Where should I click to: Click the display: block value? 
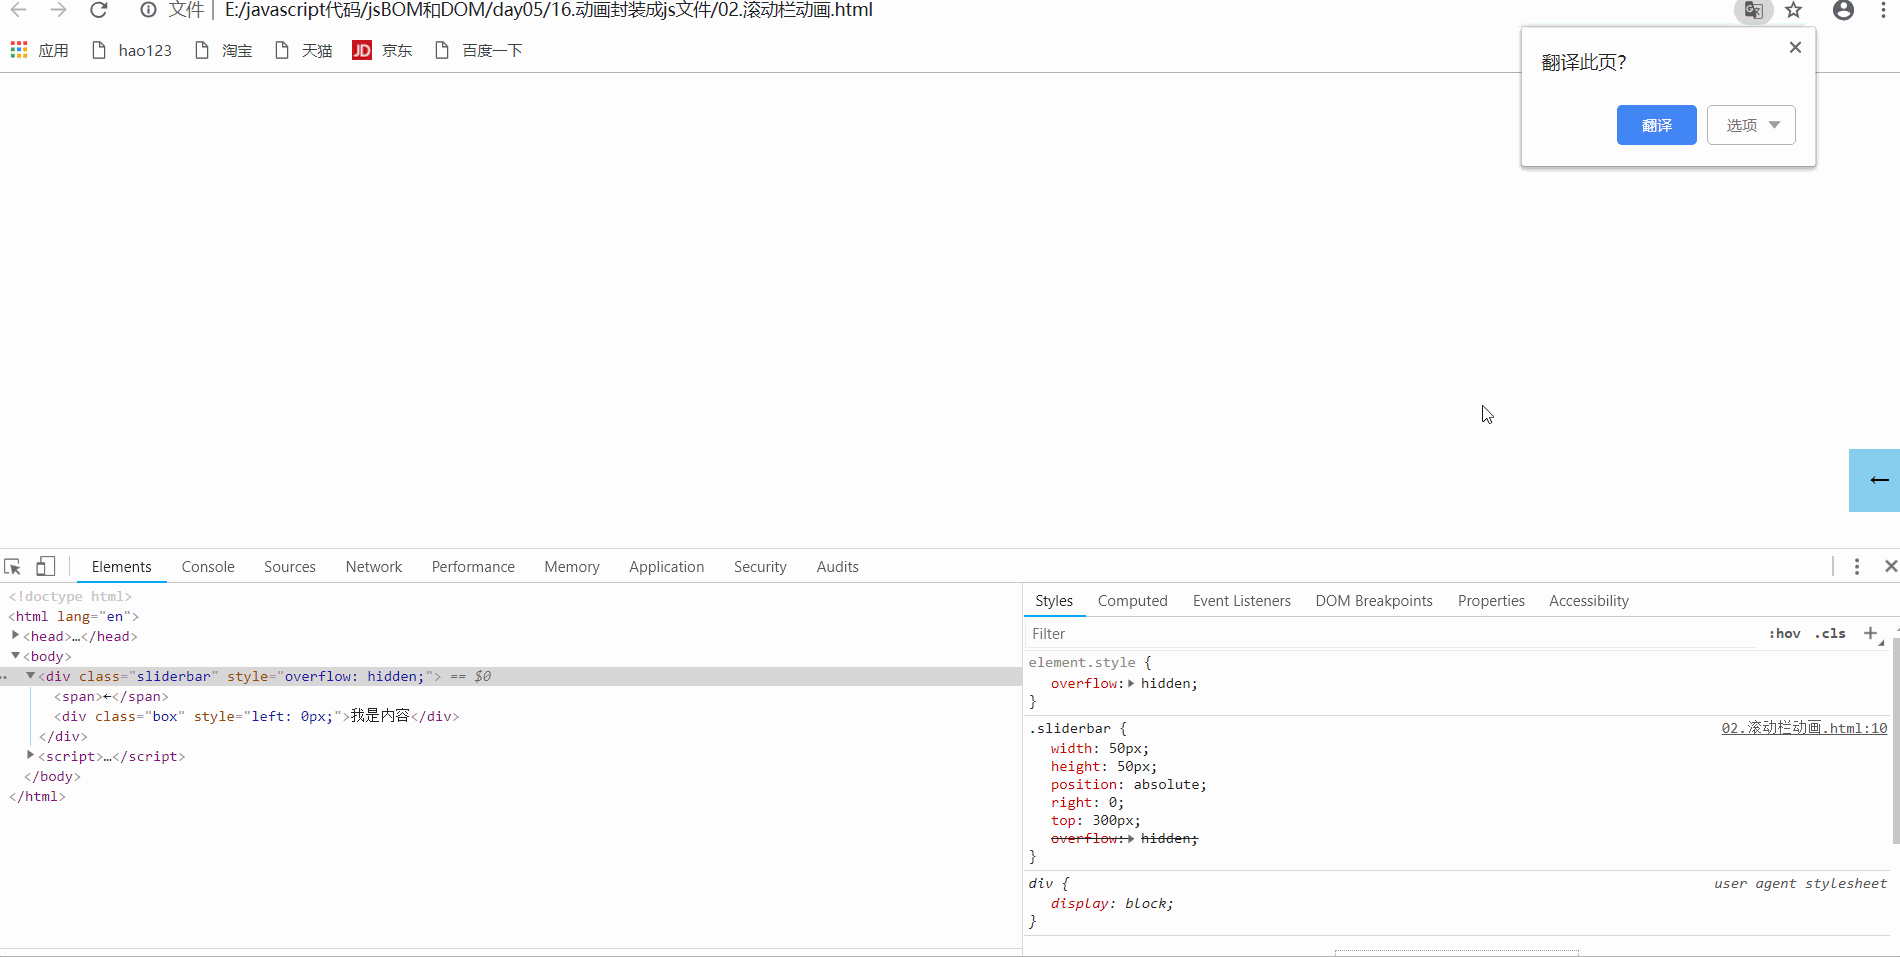tap(1145, 903)
